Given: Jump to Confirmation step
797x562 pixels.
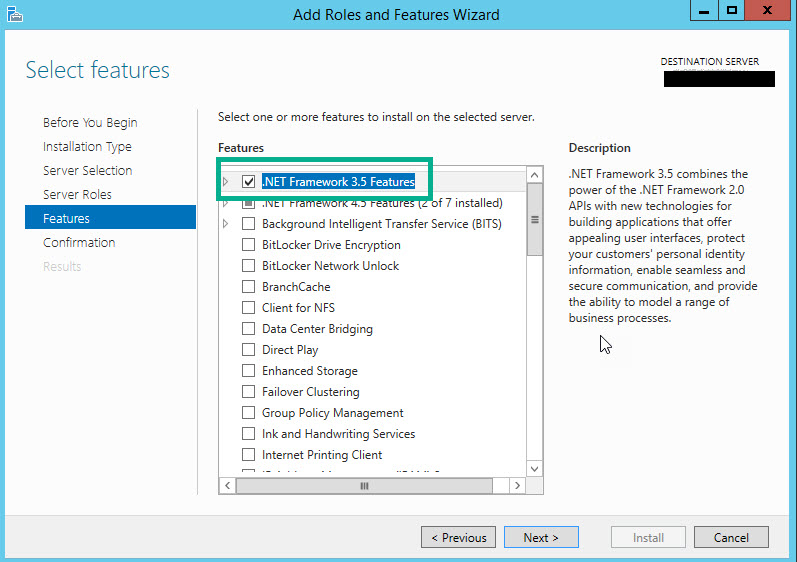Looking at the screenshot, I should click(79, 242).
